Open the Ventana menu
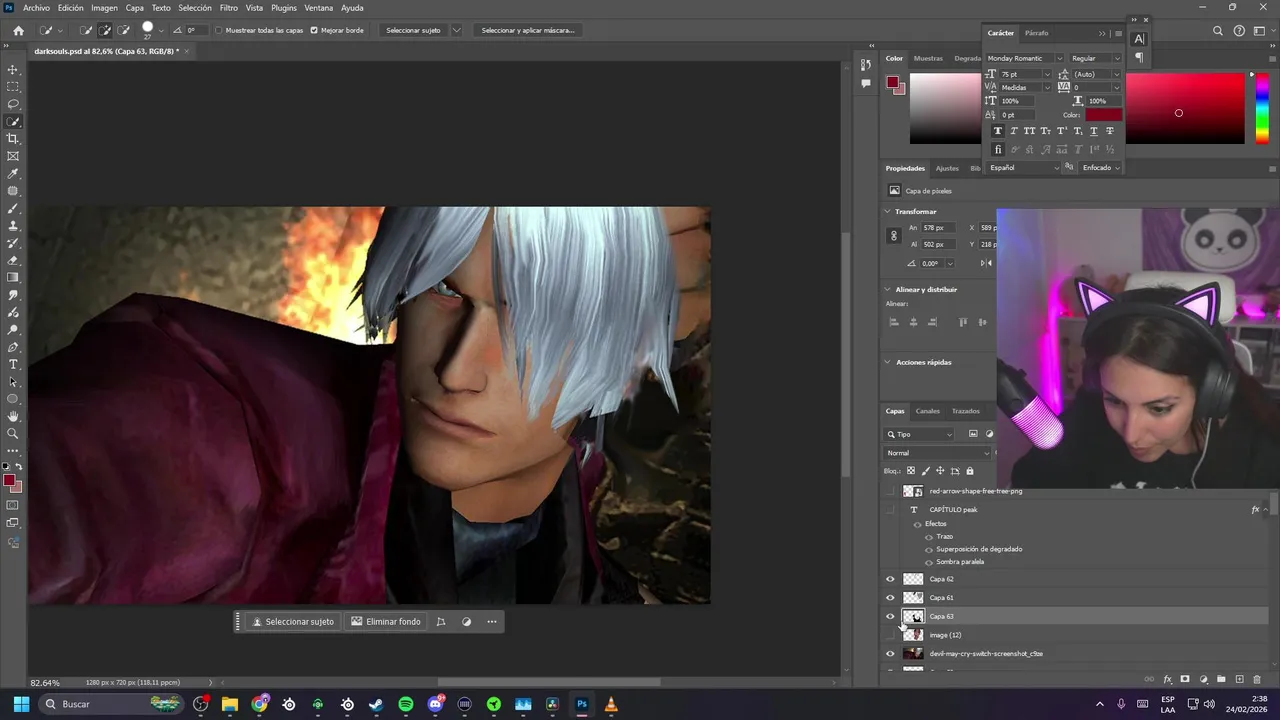Image resolution: width=1280 pixels, height=720 pixels. [x=319, y=8]
